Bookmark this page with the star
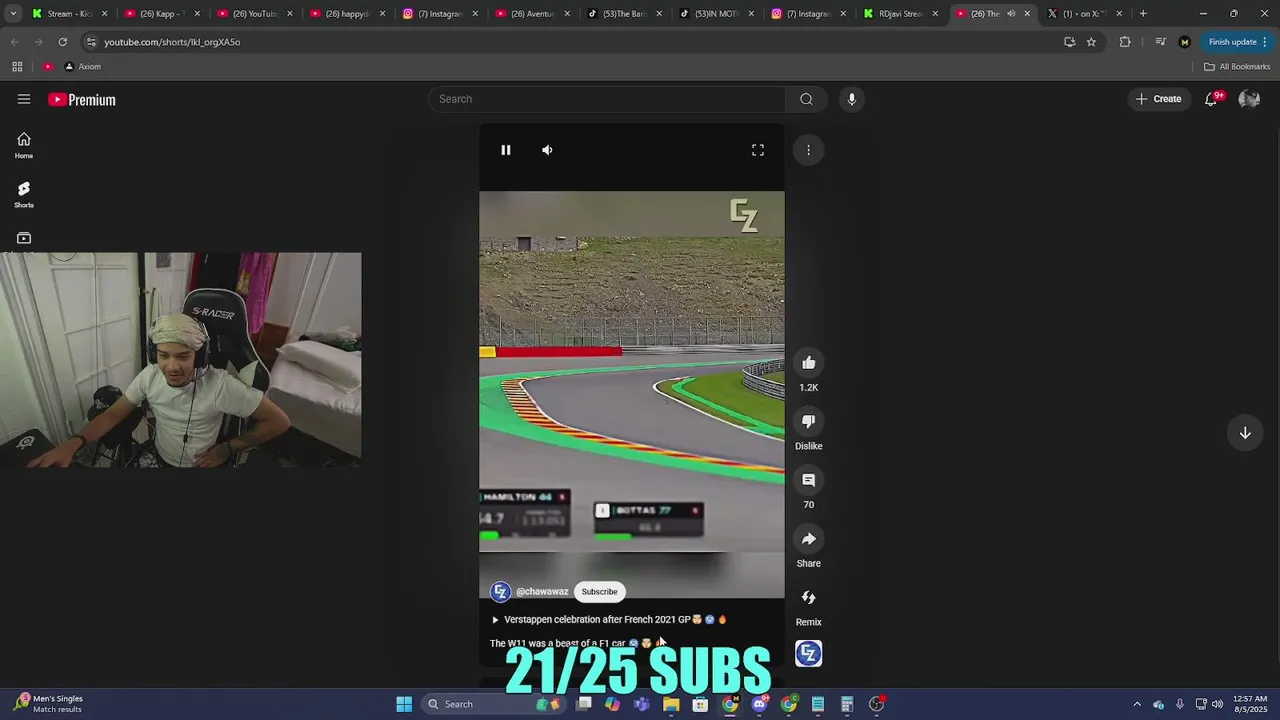 tap(1091, 42)
